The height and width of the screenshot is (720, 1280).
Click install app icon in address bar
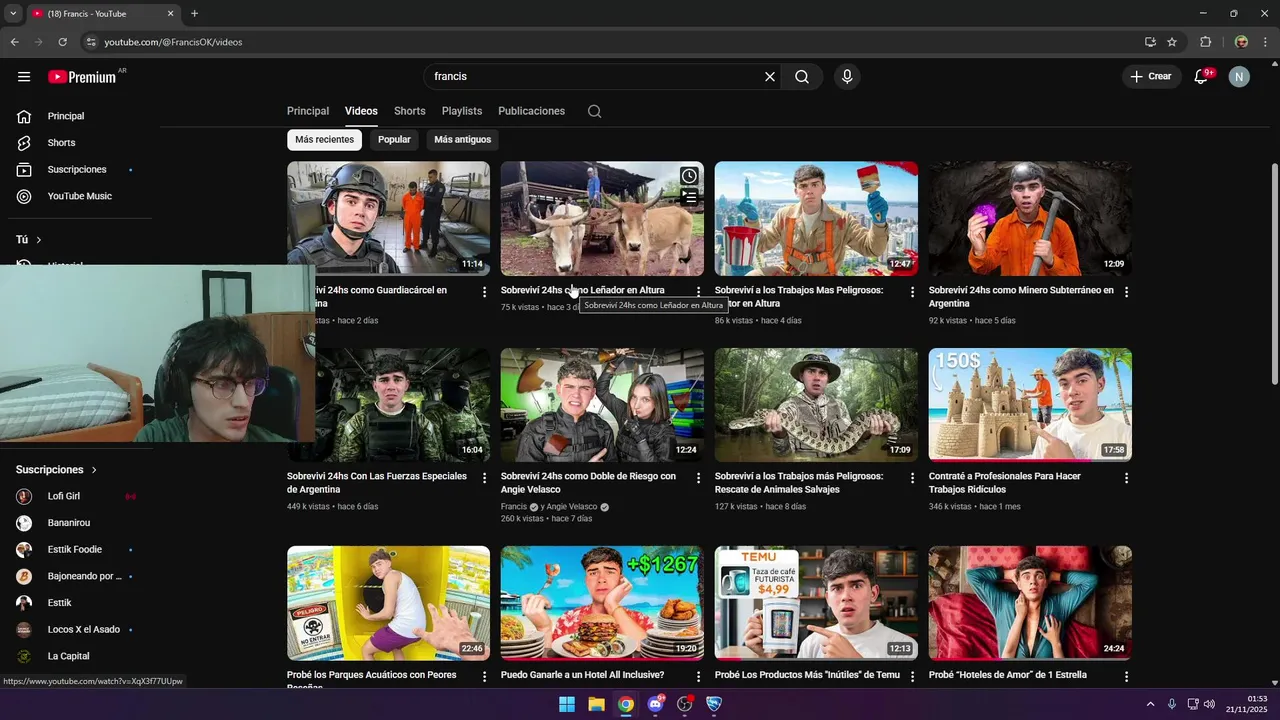(1150, 42)
